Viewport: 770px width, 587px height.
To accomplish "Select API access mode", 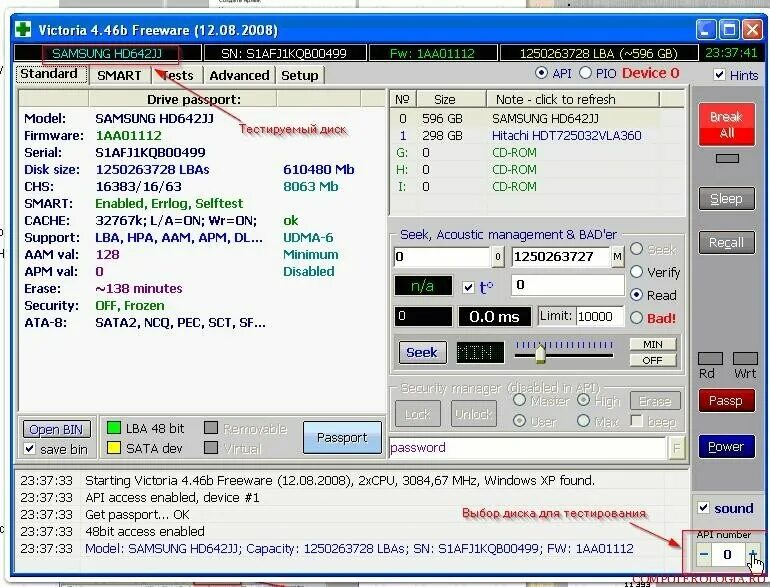I will (x=541, y=73).
